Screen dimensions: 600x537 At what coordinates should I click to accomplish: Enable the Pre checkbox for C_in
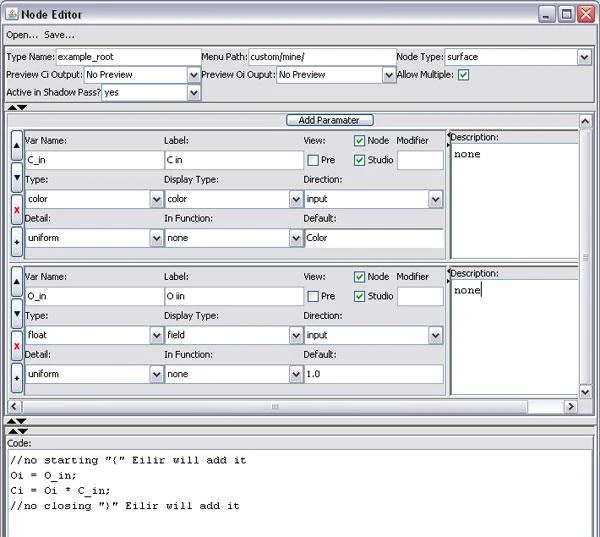pyautogui.click(x=314, y=159)
